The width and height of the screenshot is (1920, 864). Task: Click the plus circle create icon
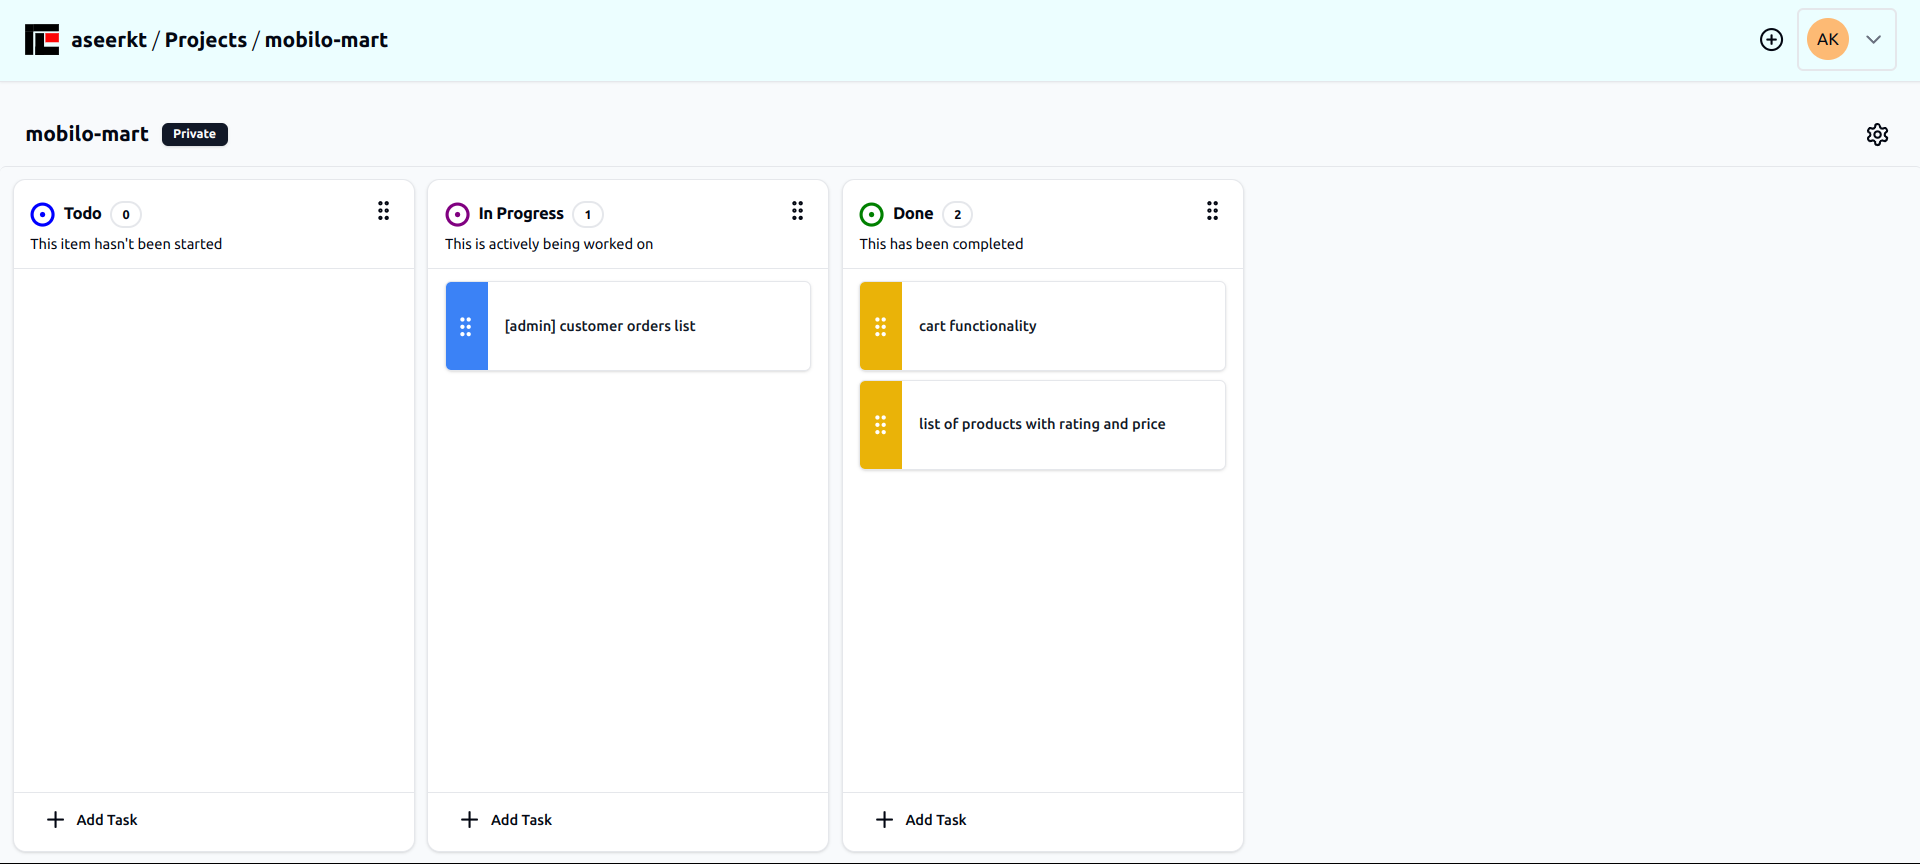click(1771, 40)
